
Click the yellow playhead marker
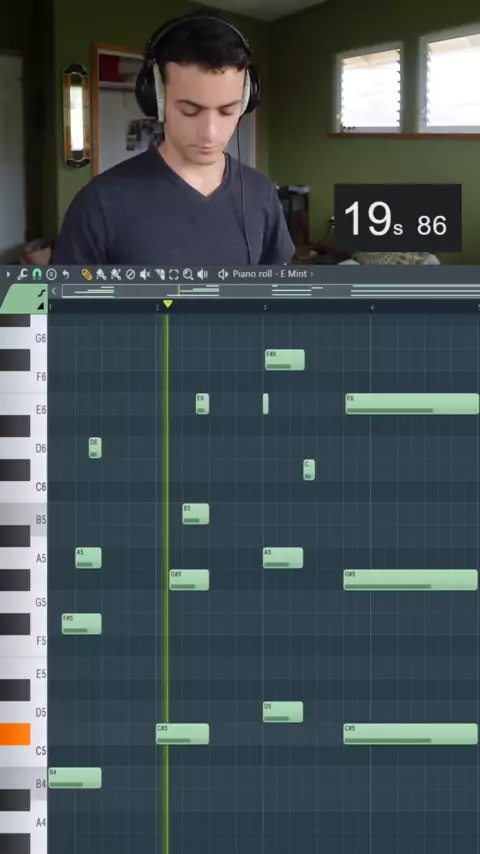[168, 304]
